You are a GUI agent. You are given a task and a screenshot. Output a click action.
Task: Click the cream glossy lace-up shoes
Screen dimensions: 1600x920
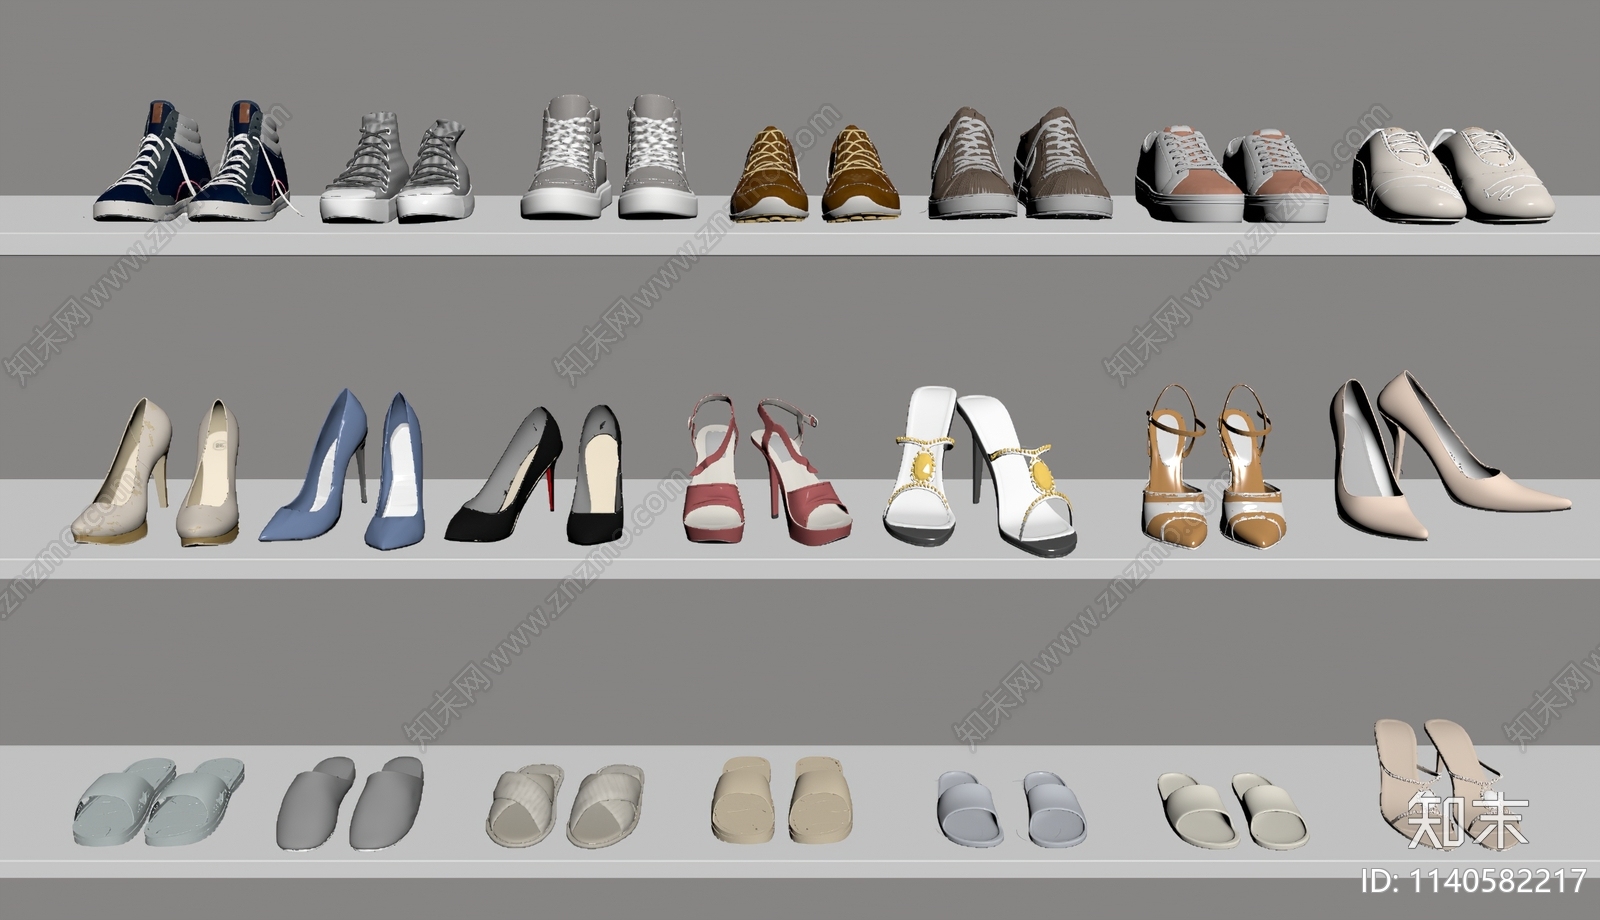pyautogui.click(x=1454, y=174)
